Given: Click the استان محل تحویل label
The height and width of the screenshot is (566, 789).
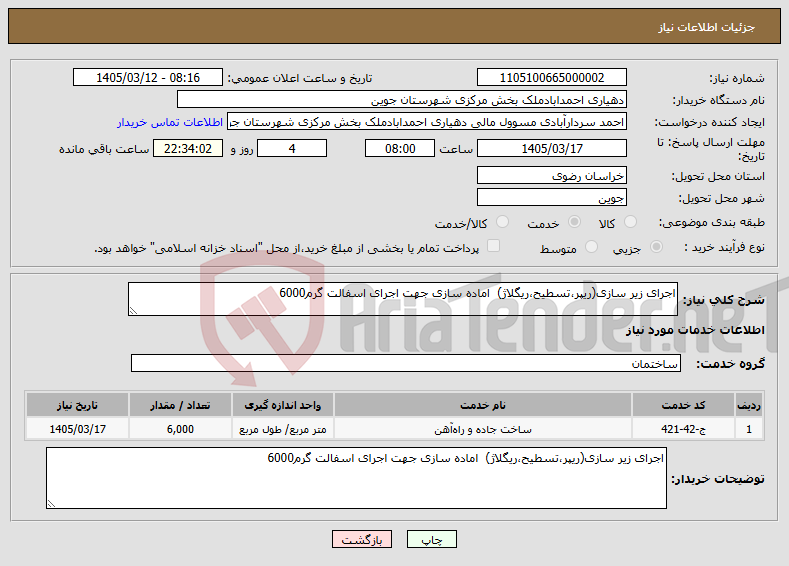Looking at the screenshot, I should pos(718,176).
